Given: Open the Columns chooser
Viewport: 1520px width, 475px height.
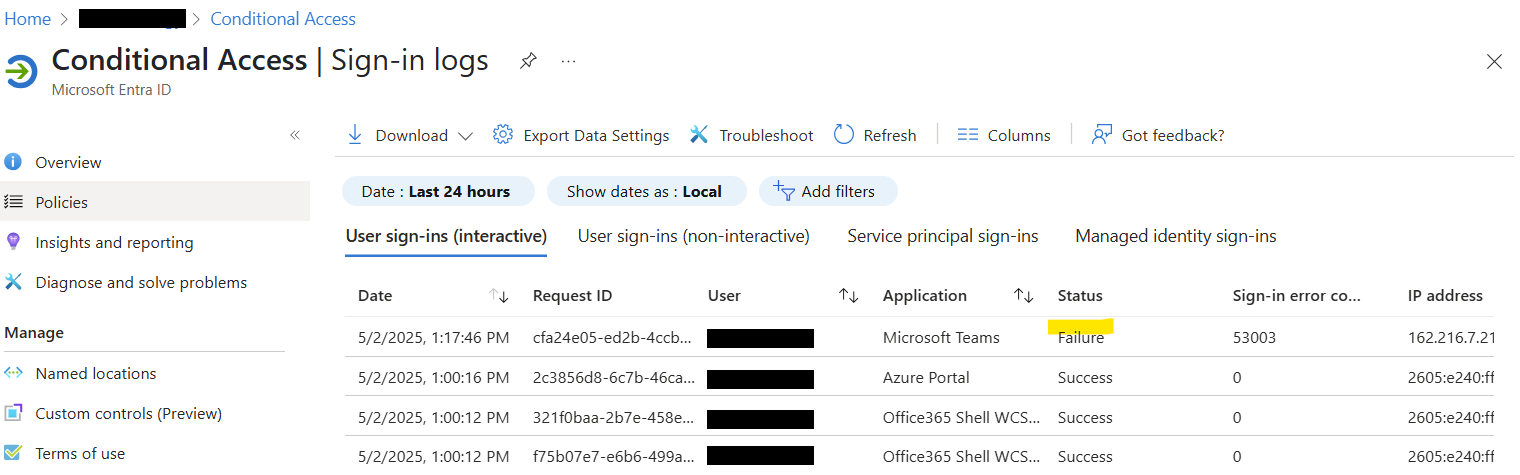Looking at the screenshot, I should tap(1004, 135).
